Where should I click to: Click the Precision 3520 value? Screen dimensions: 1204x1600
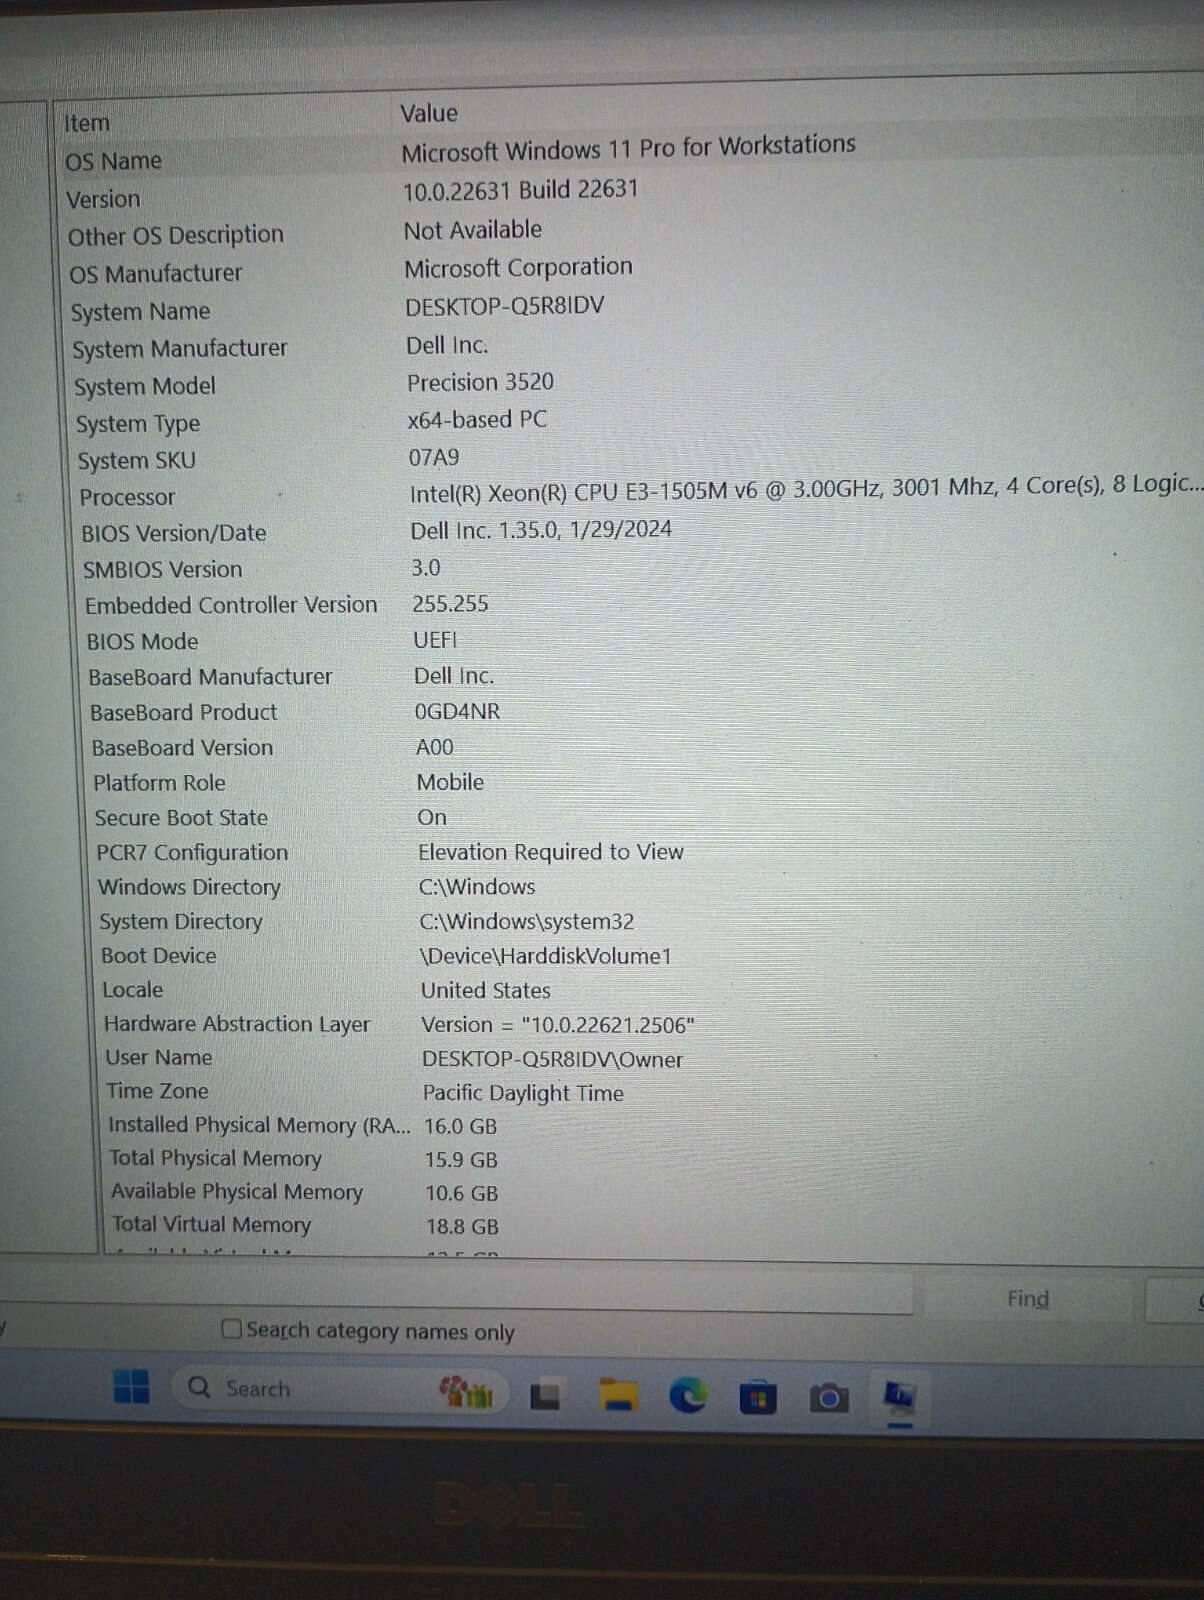coord(480,382)
